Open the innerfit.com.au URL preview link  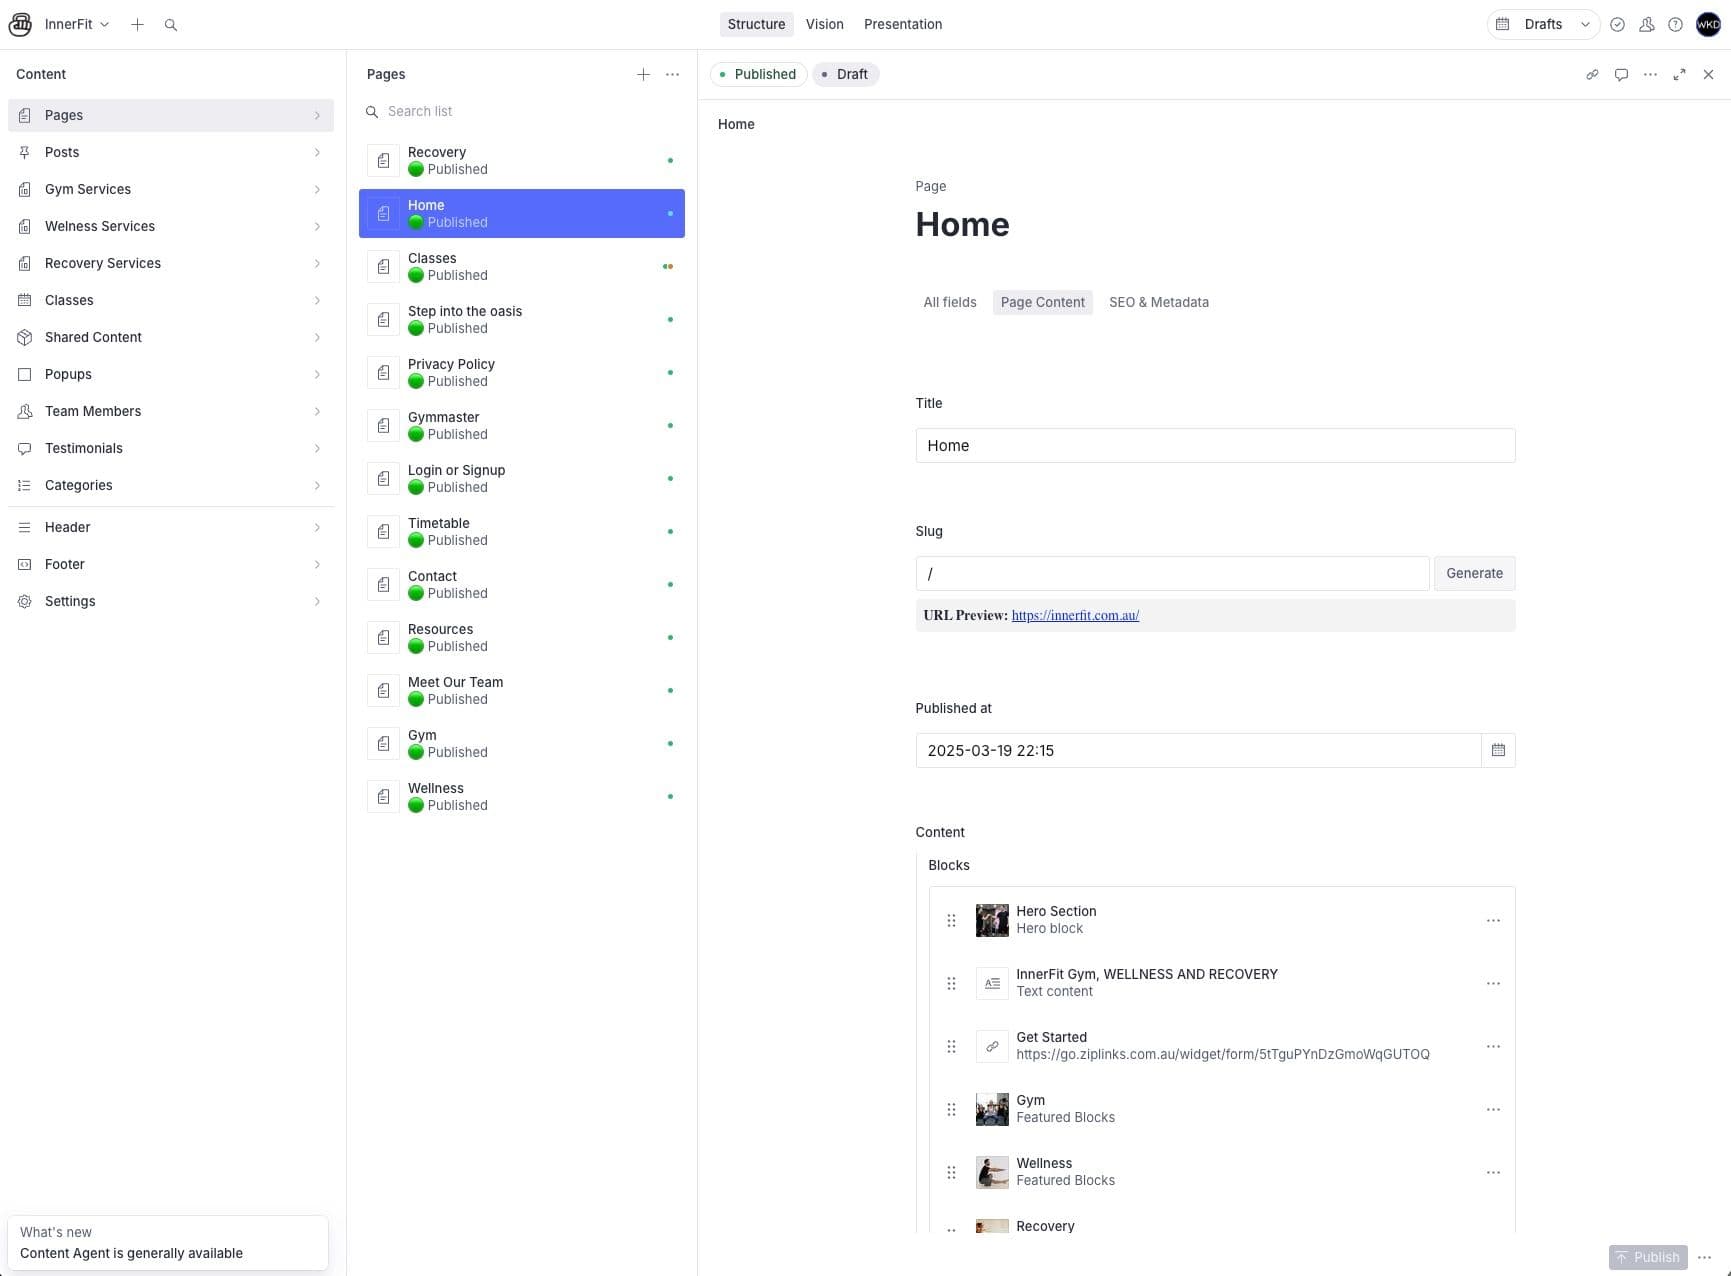click(1075, 615)
